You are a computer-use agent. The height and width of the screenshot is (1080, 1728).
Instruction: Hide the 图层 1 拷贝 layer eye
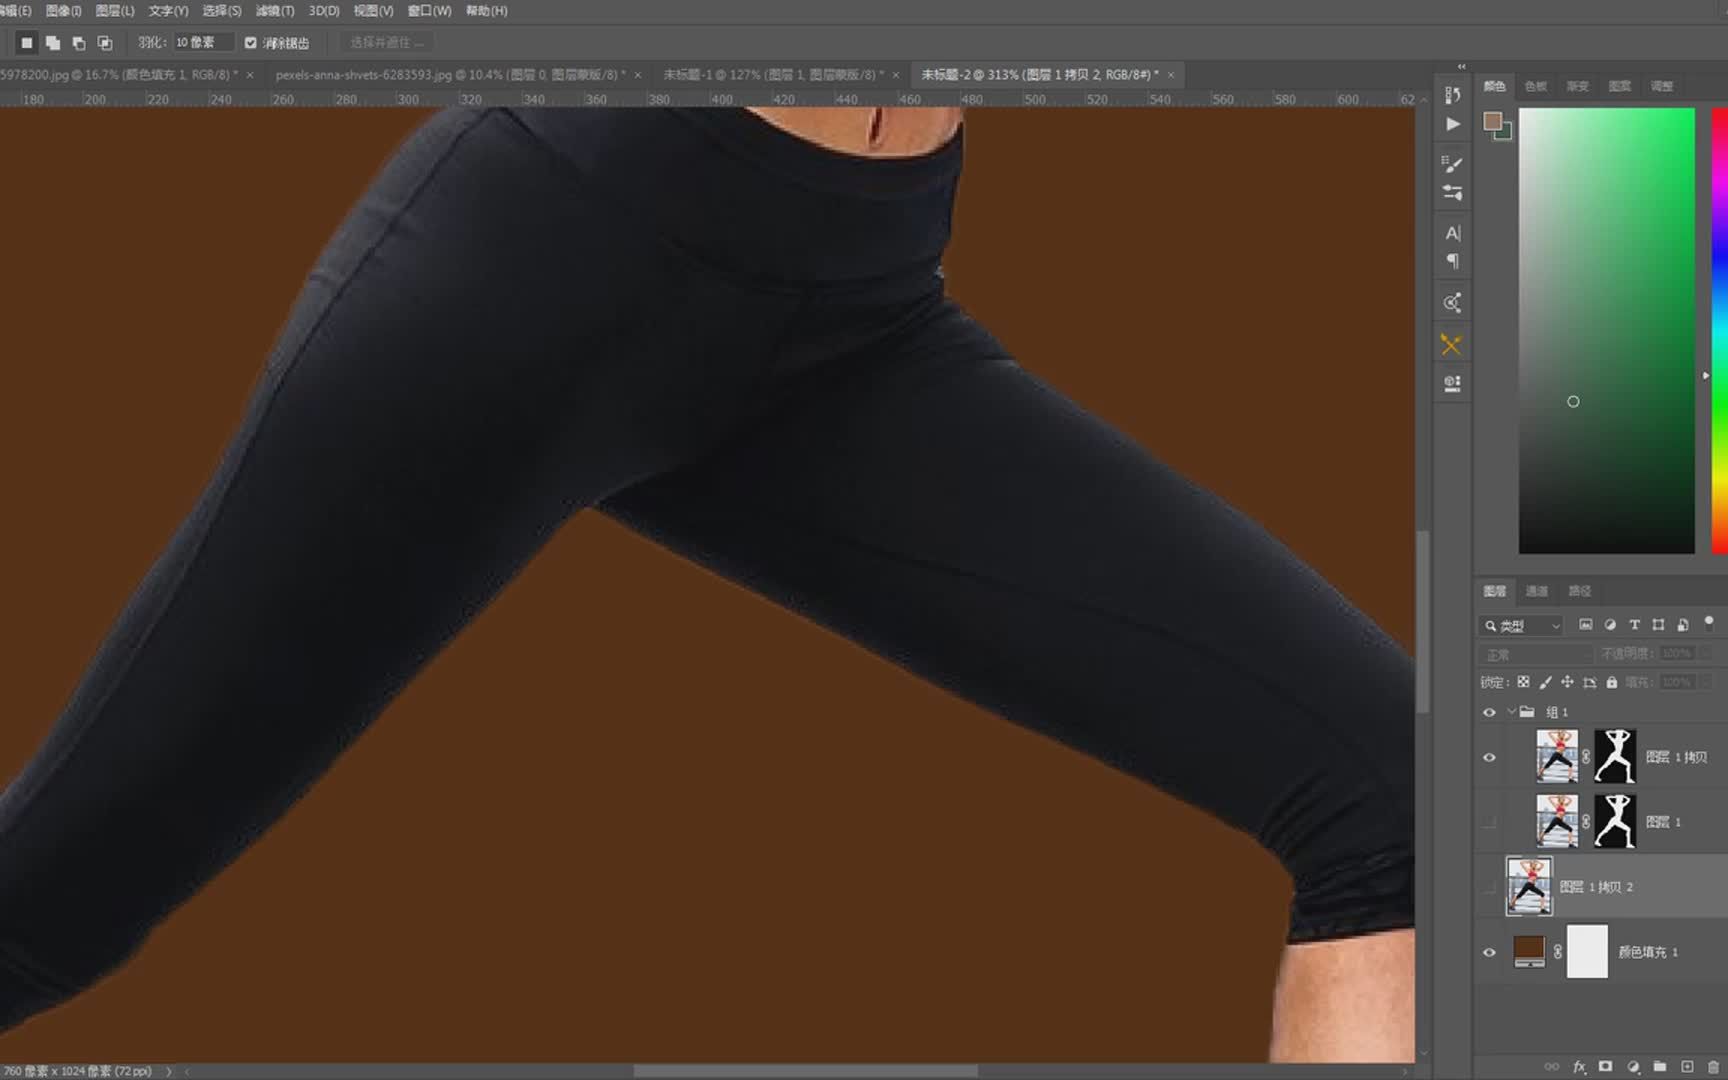click(1489, 757)
